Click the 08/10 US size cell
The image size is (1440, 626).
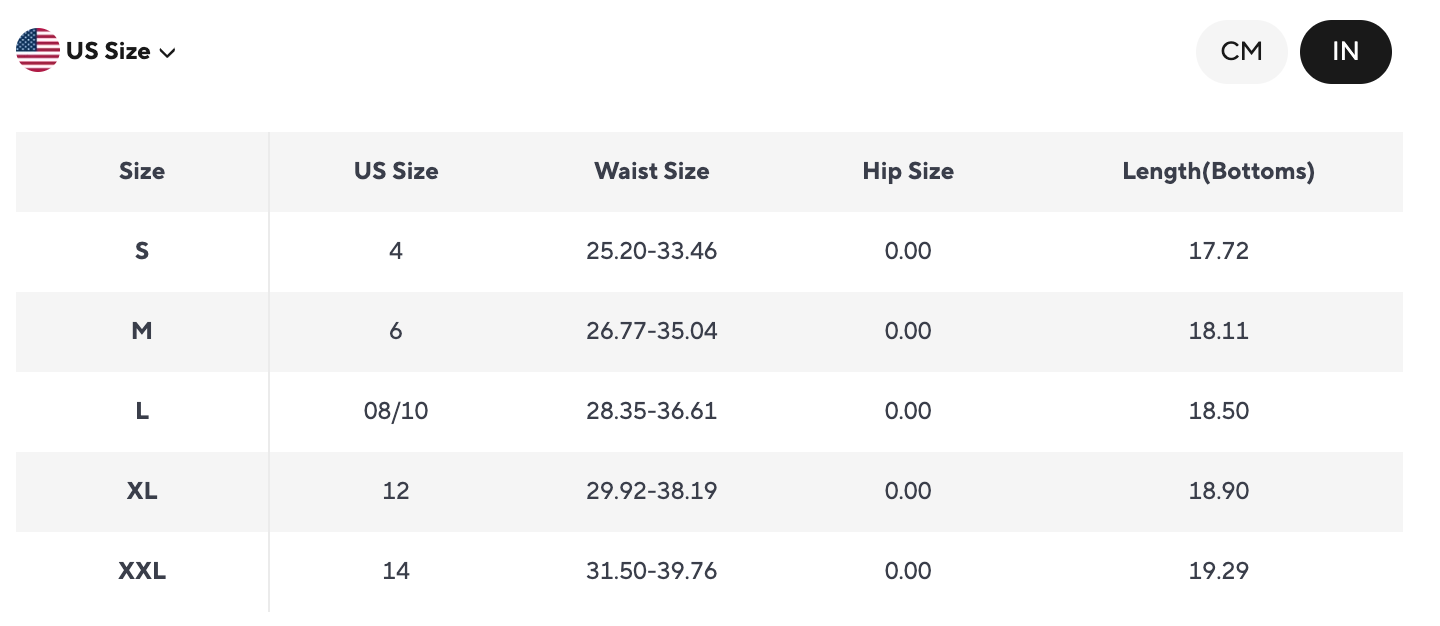point(396,411)
